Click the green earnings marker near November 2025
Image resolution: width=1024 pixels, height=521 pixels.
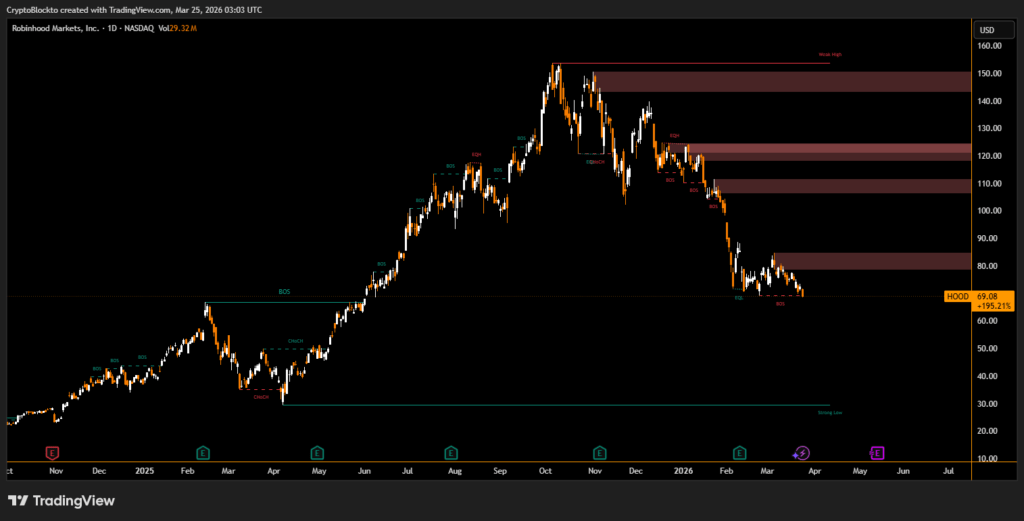(x=600, y=453)
